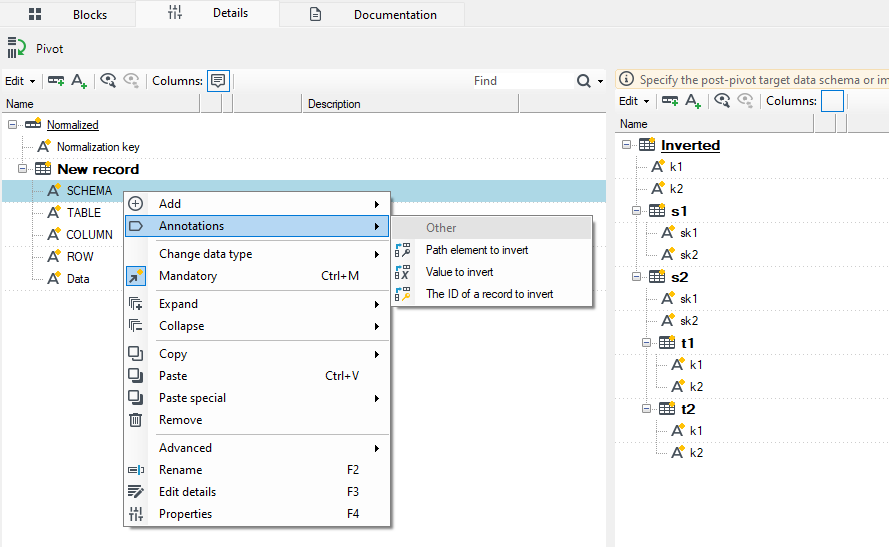Select the Inverted root item
Viewport: 889px width, 547px height.
pos(690,145)
